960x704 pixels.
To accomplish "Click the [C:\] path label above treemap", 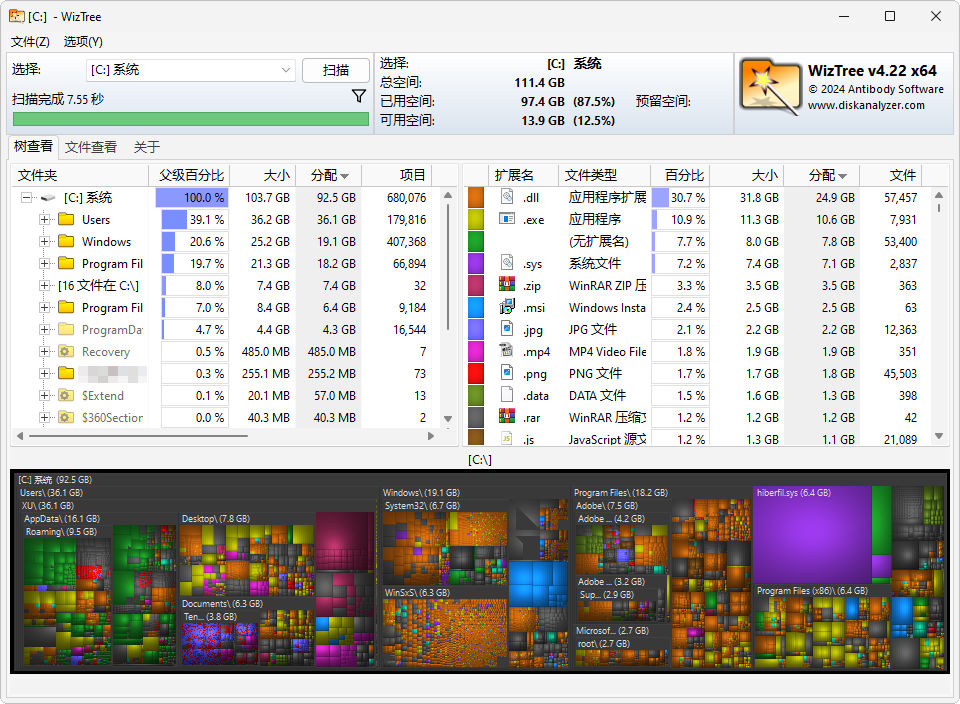I will coord(480,460).
